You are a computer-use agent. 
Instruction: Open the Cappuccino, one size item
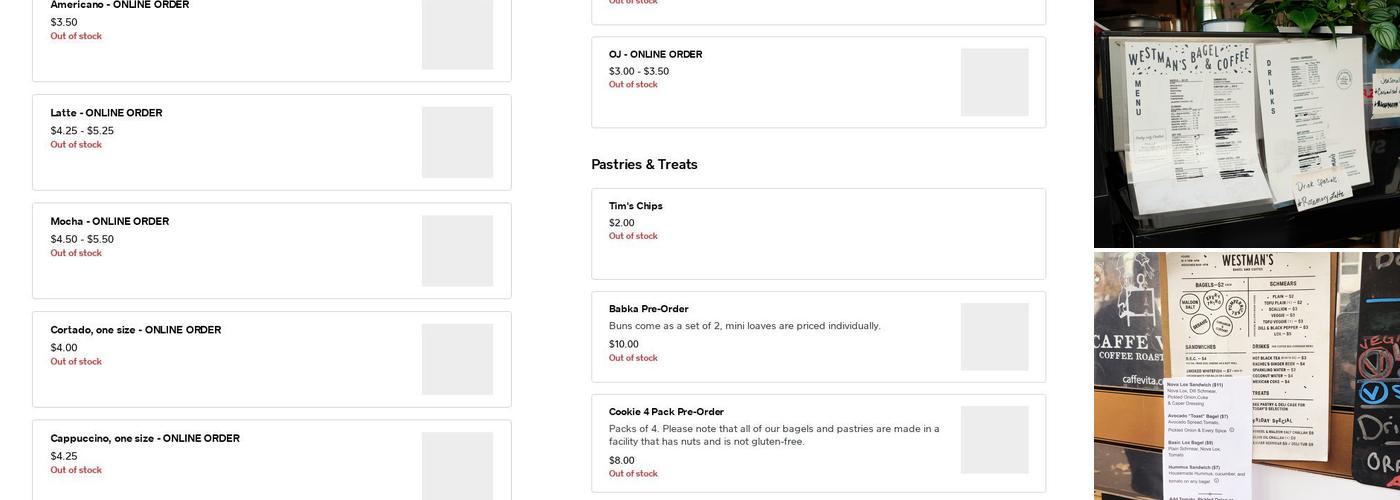click(x=144, y=438)
